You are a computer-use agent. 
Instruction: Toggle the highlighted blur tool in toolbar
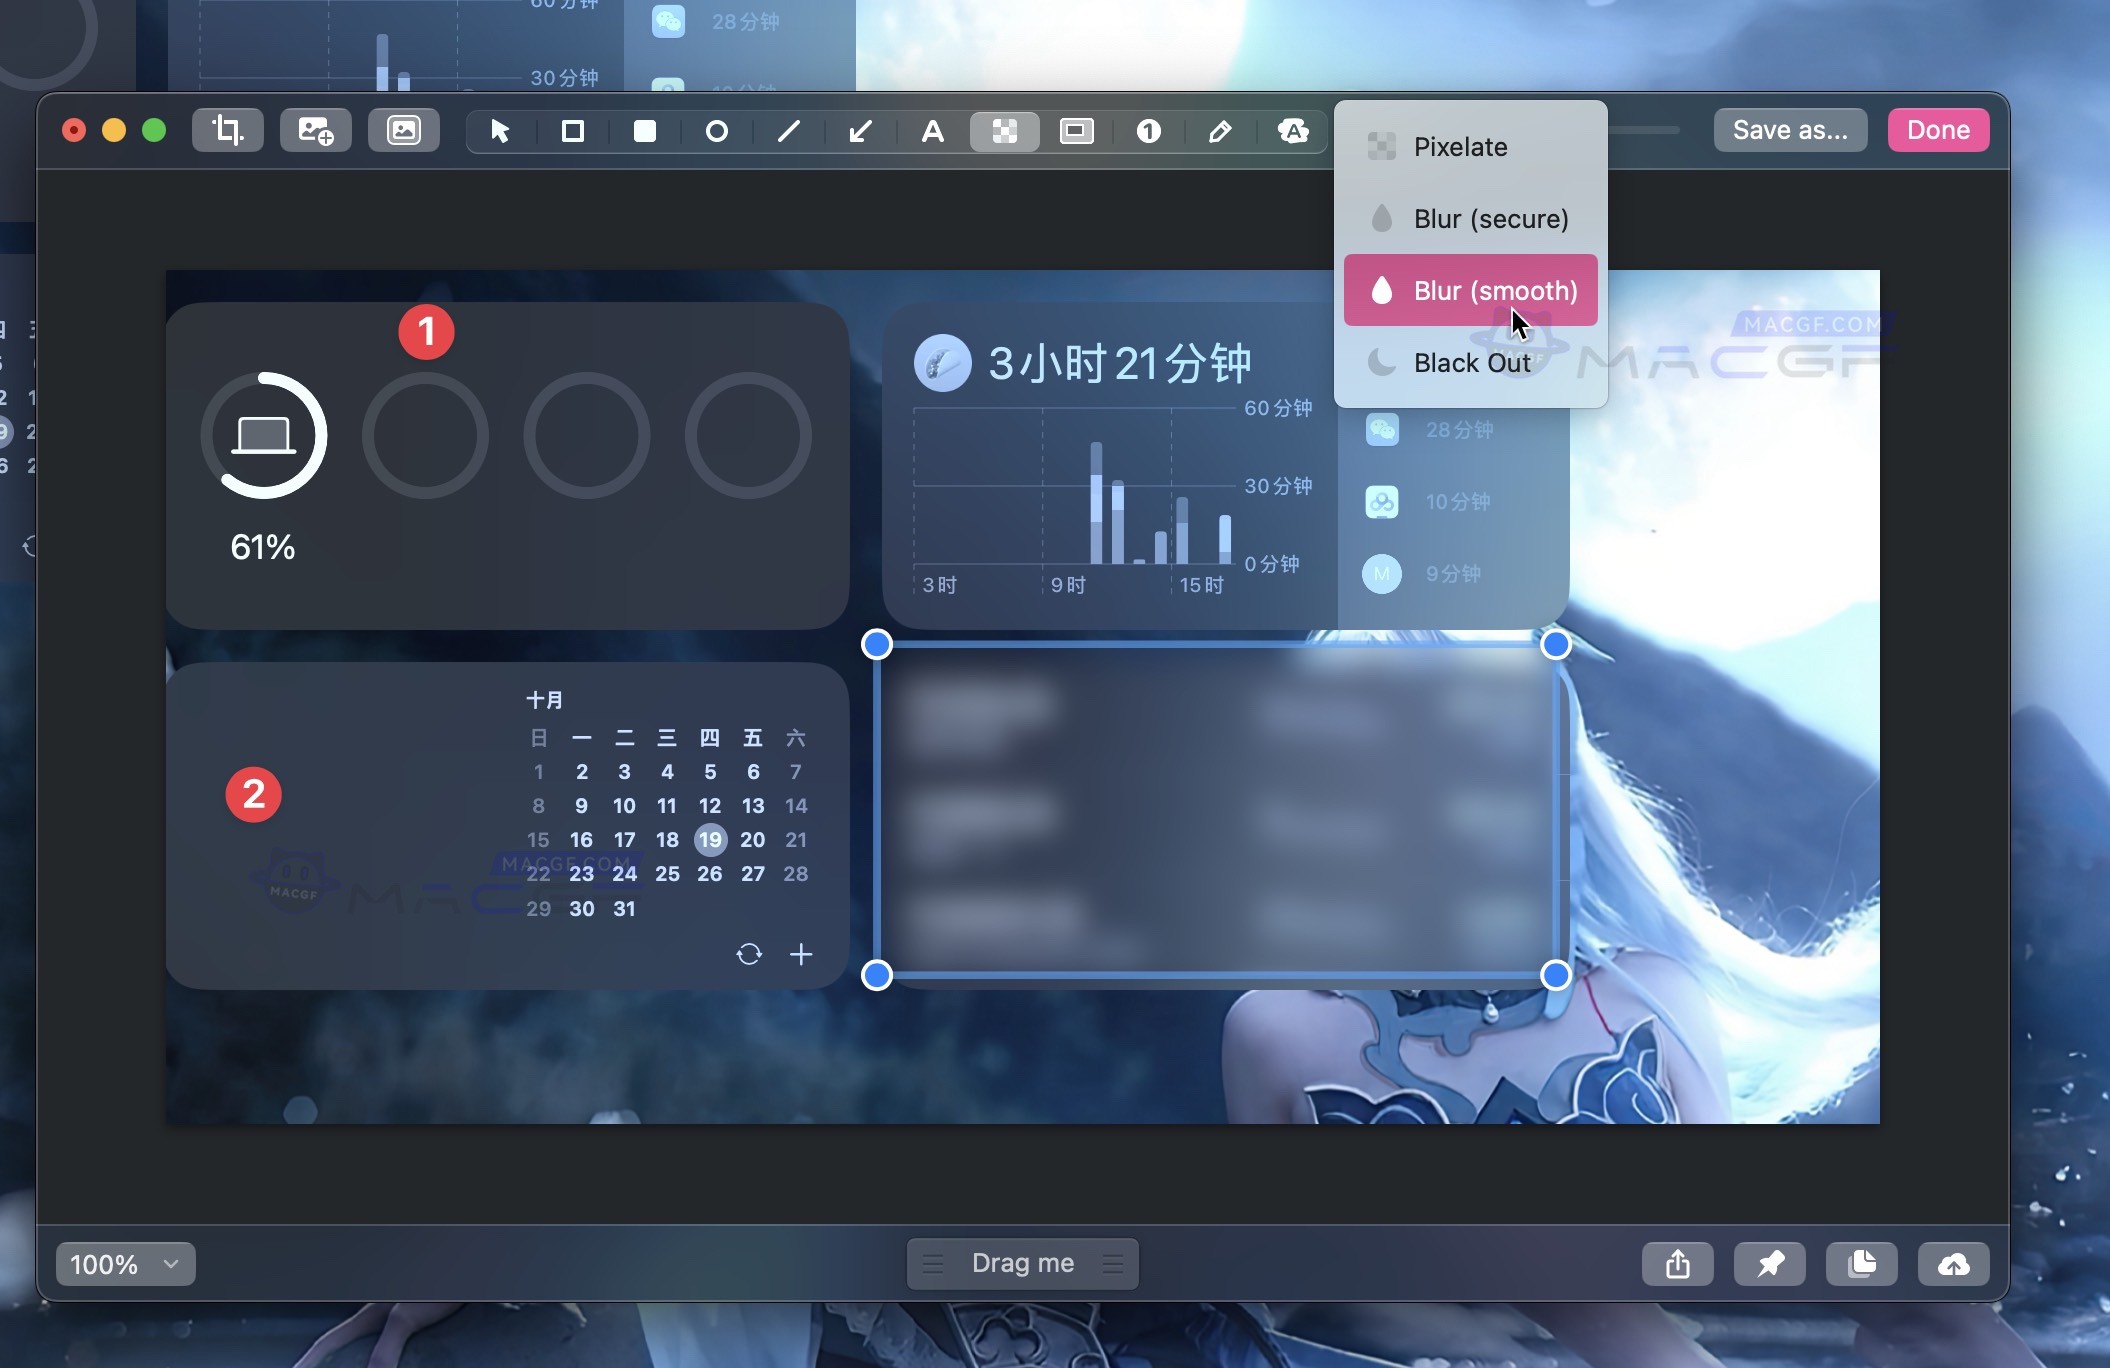(x=1004, y=130)
